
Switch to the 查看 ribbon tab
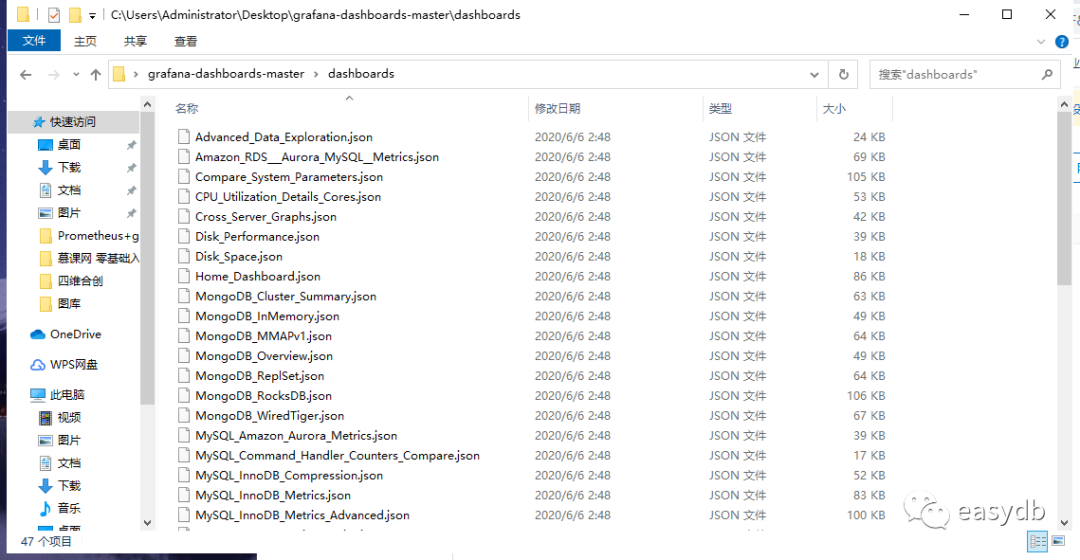click(x=185, y=41)
